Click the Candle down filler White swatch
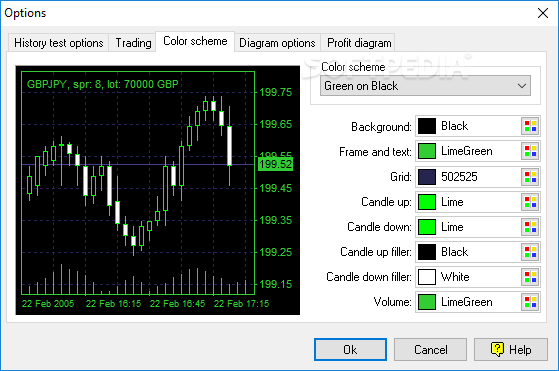The height and width of the screenshot is (371, 559). click(x=427, y=277)
